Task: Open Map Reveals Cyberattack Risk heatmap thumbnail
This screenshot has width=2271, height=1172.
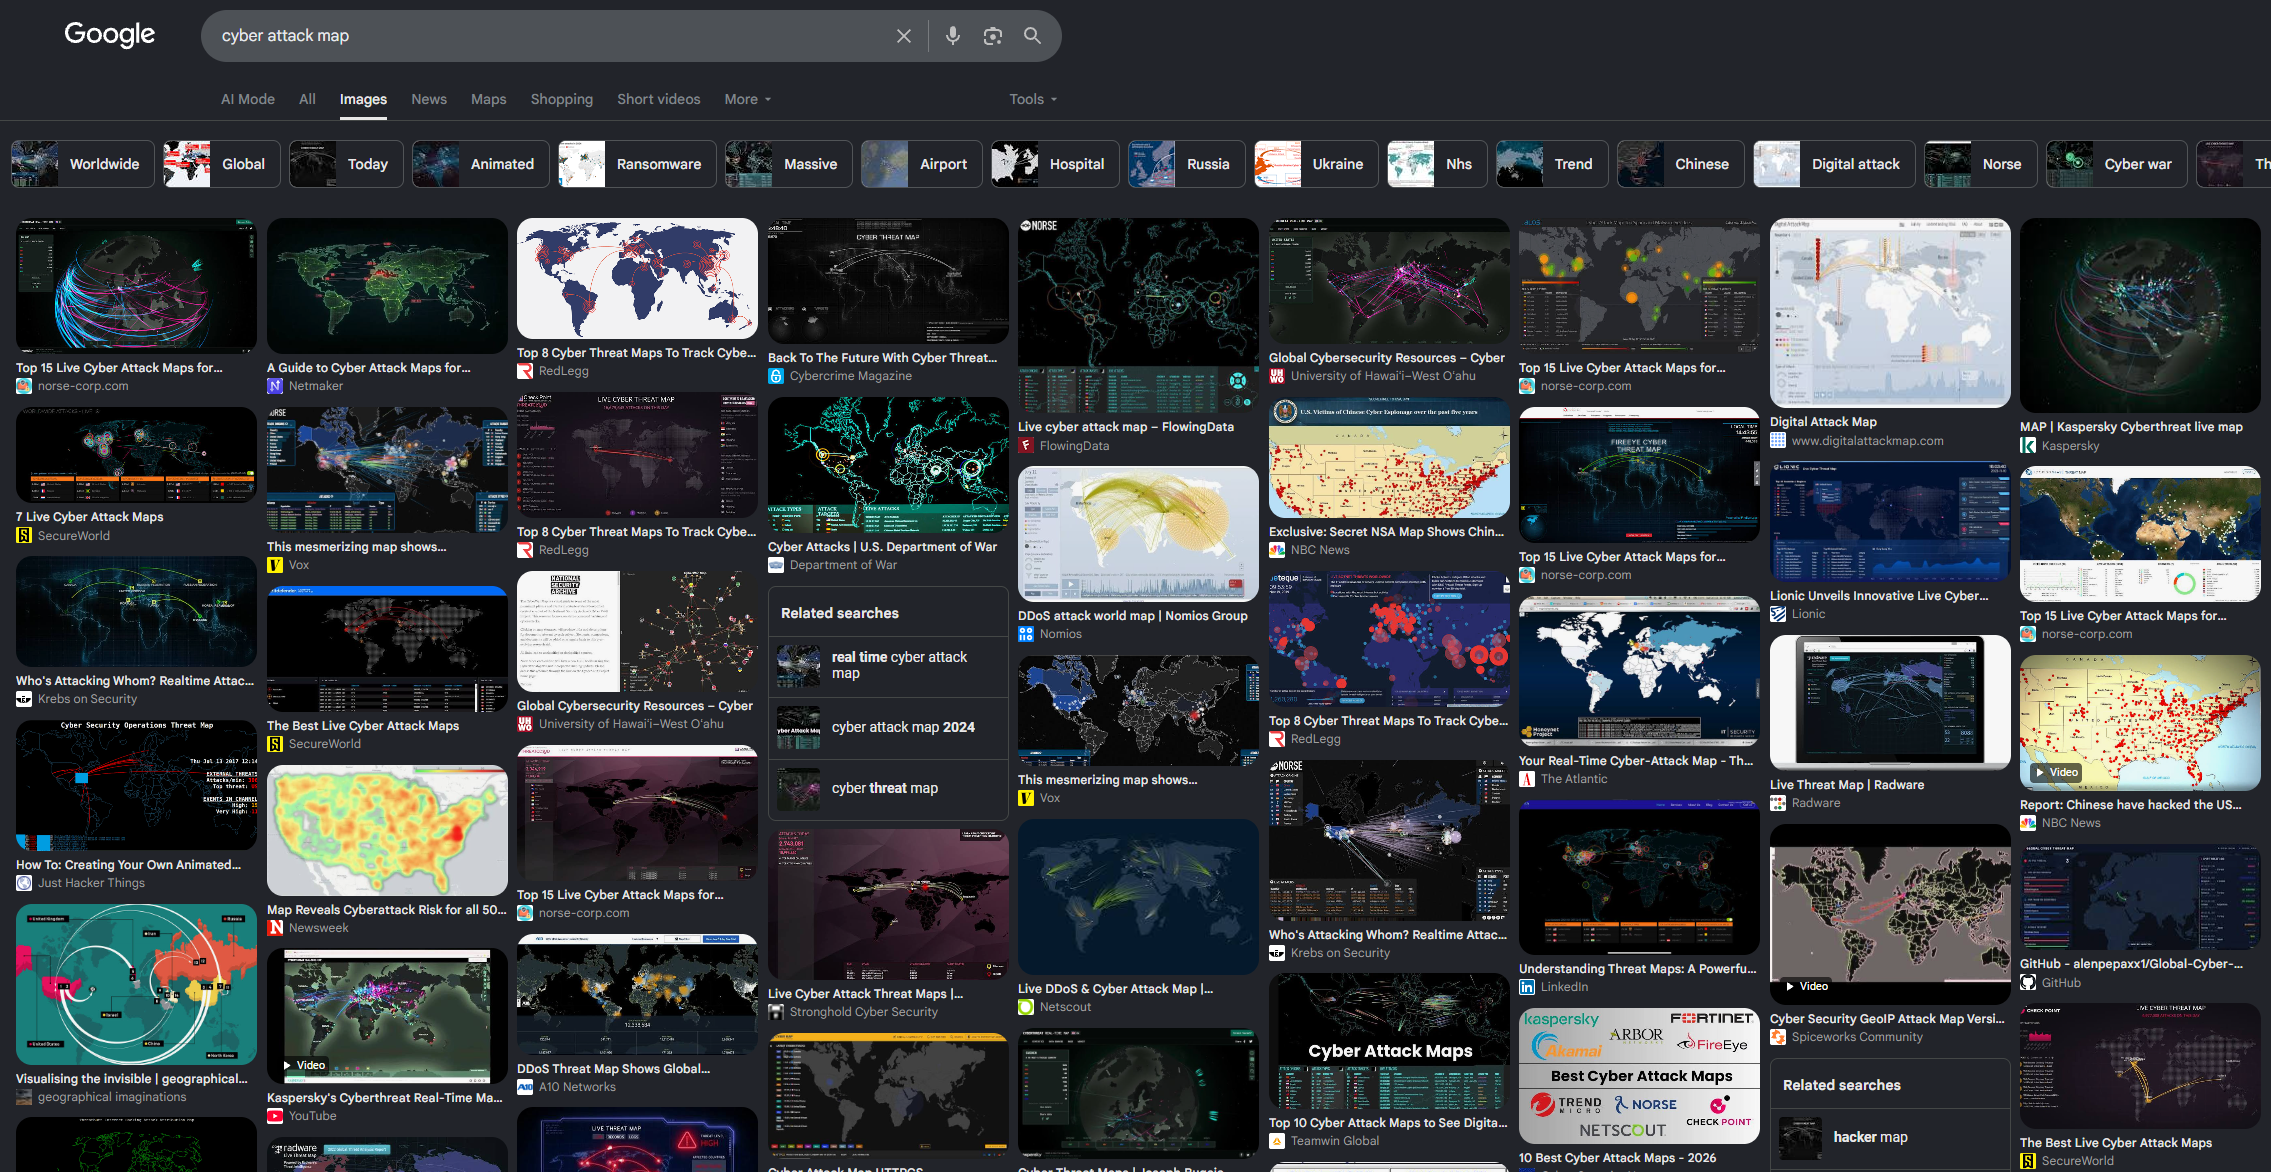Action: [387, 830]
